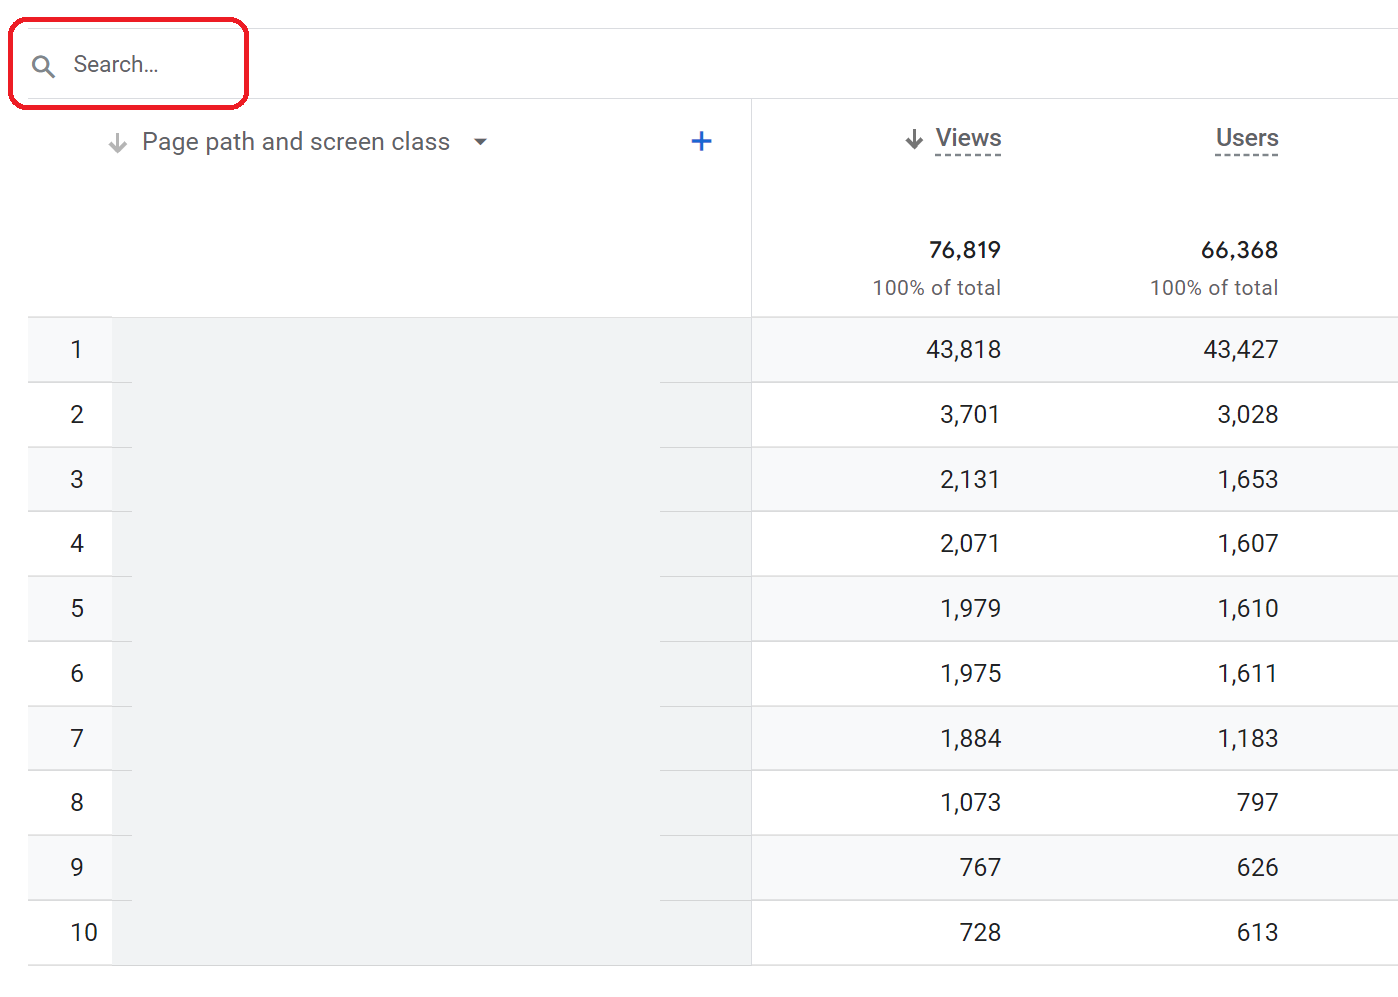Viewport: 1398px width, 997px height.
Task: Click the 728 views cell
Action: point(980,933)
